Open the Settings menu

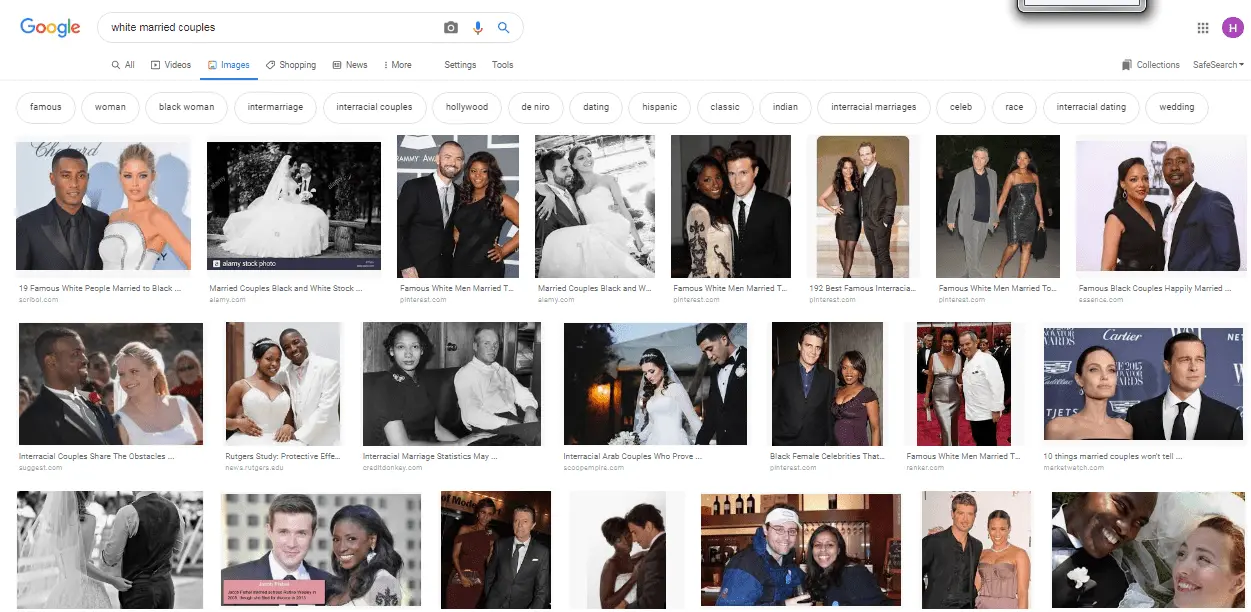click(x=460, y=65)
